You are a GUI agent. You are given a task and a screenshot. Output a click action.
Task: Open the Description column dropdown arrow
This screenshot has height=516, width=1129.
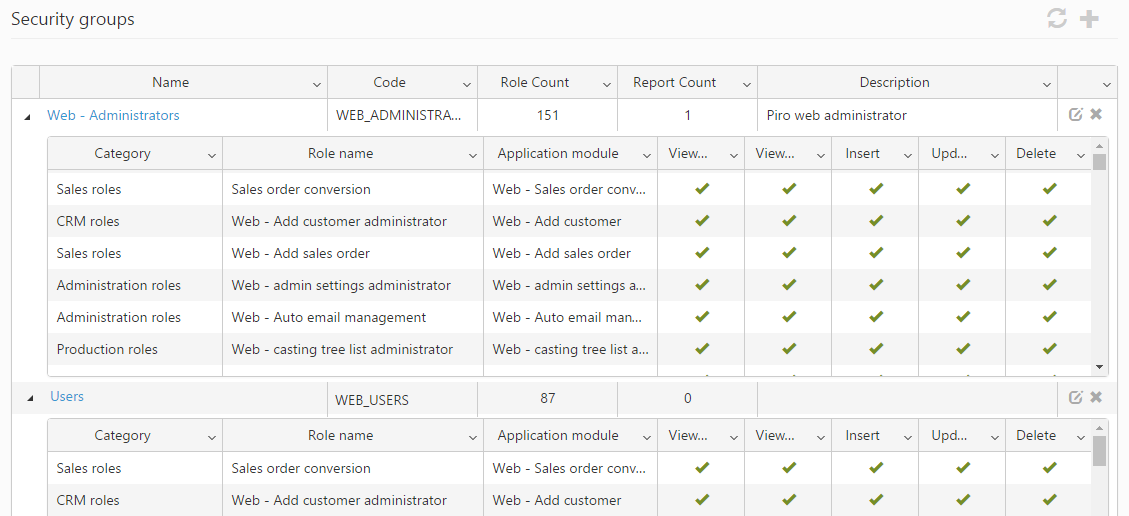point(1047,84)
